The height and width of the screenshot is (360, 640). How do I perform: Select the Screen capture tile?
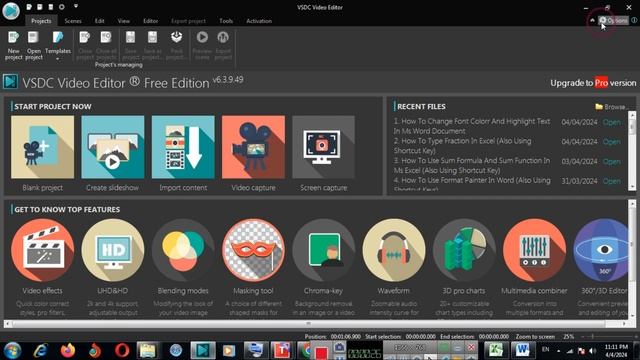[x=323, y=147]
